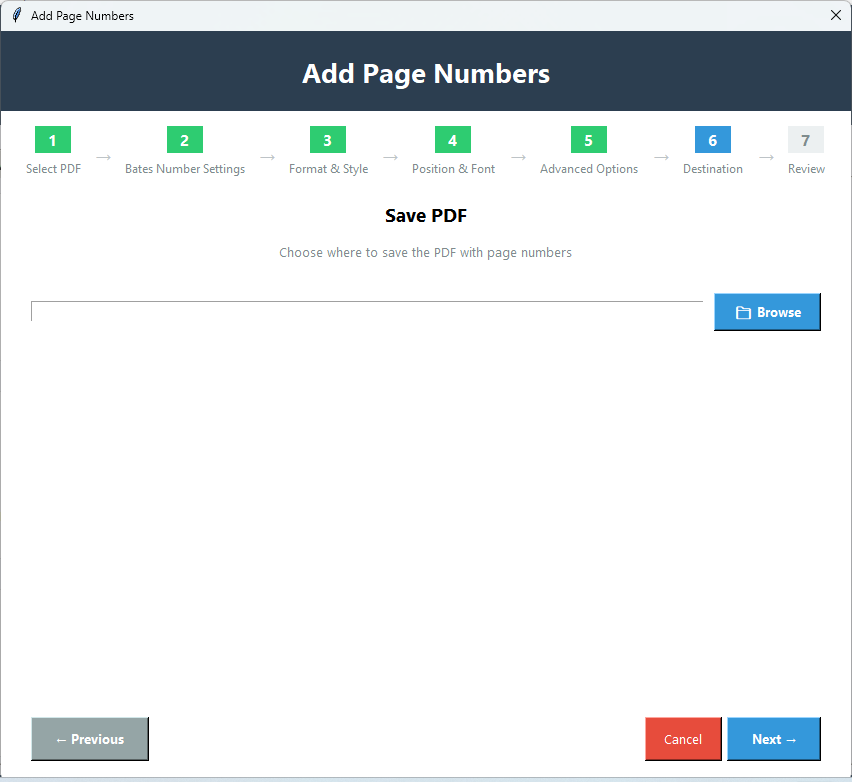Click the step 3 badge above Format & Style
852x782 pixels.
pyautogui.click(x=327, y=140)
